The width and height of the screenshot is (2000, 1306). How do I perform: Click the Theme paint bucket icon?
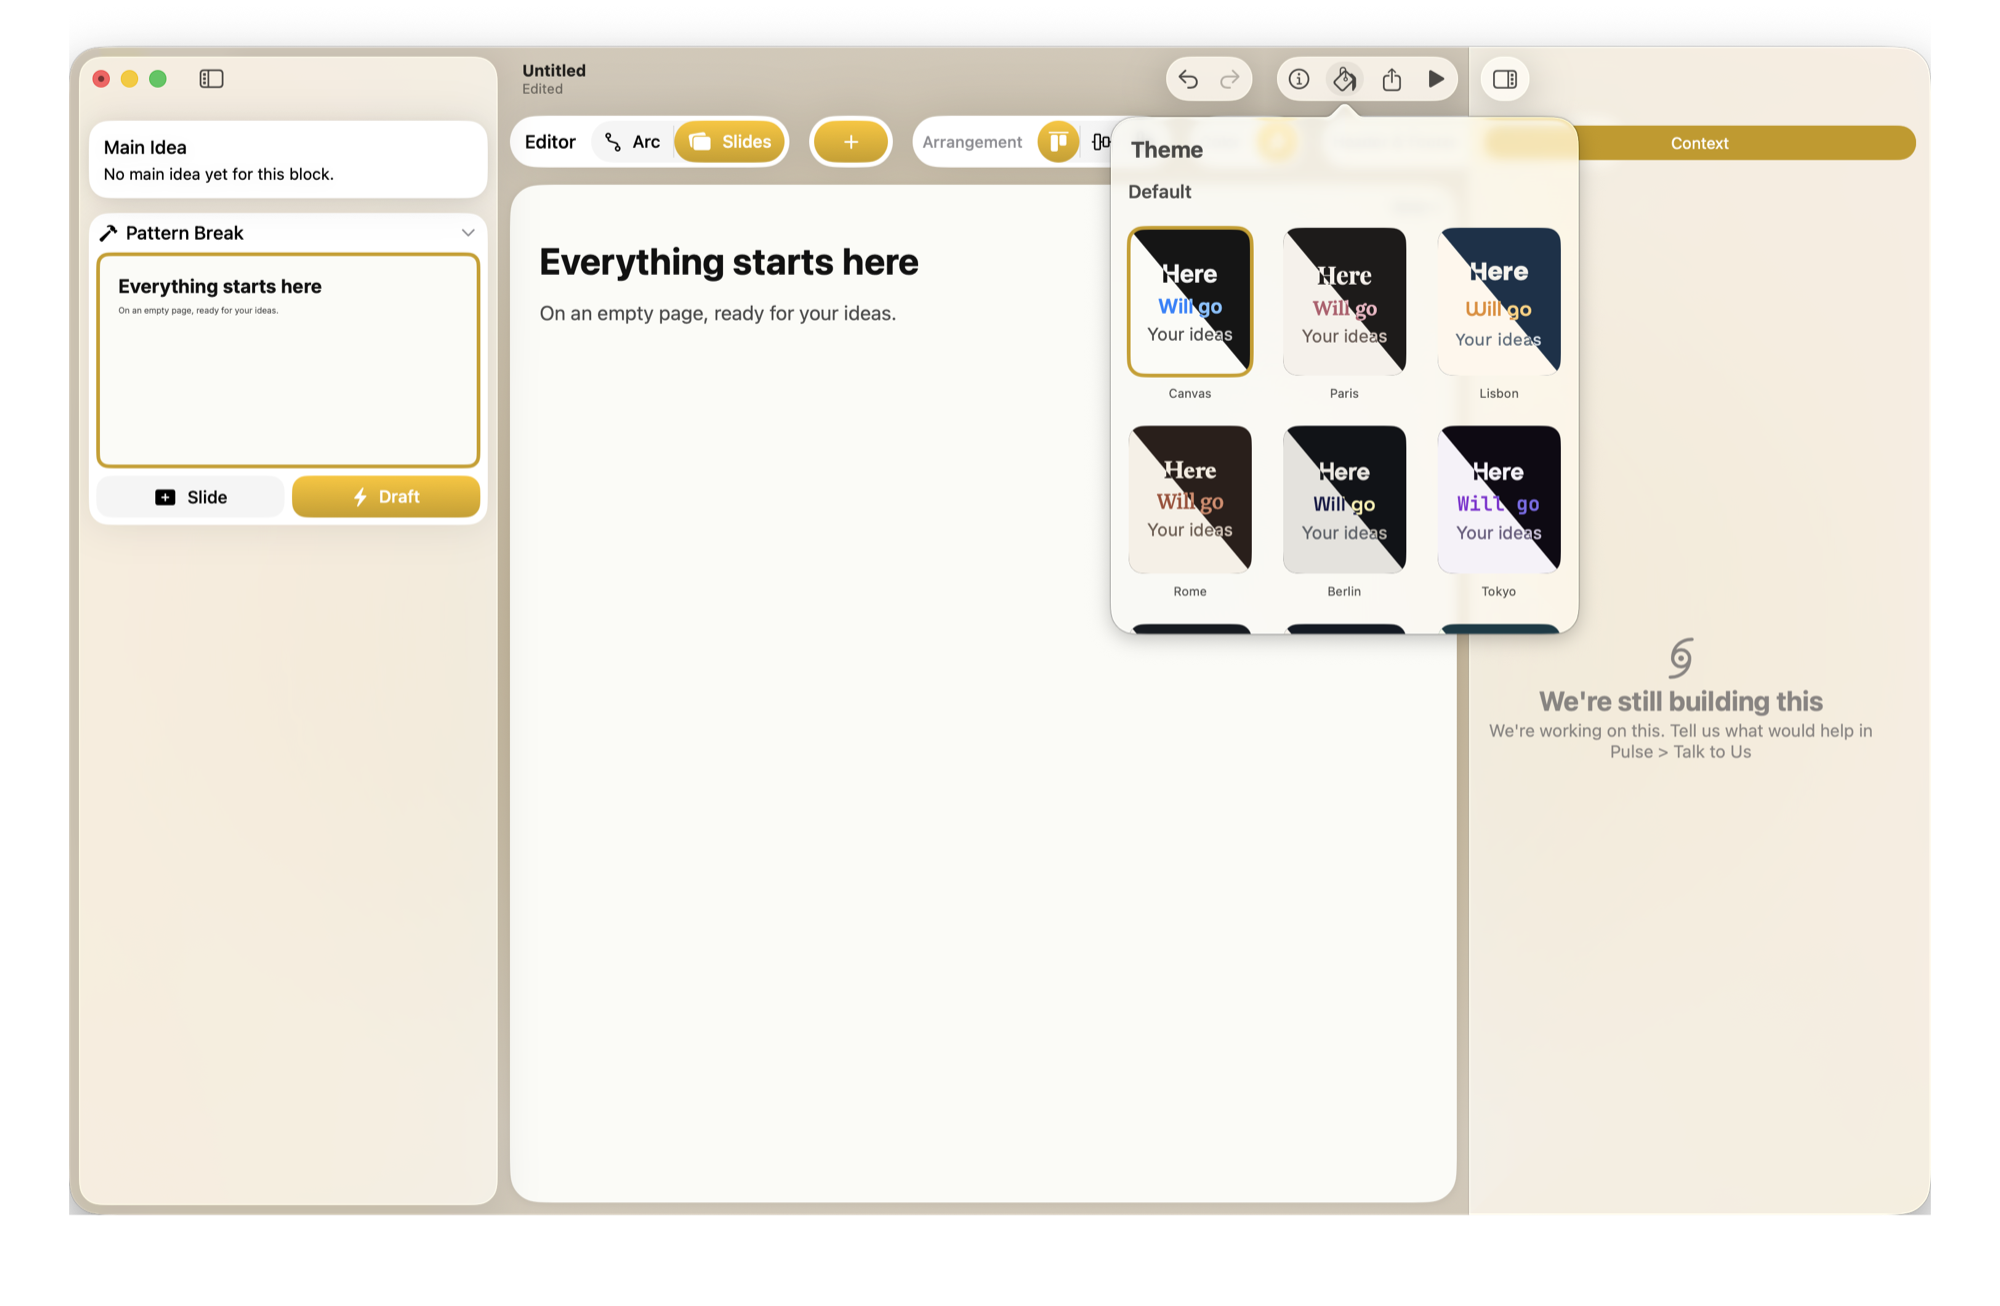tap(1345, 79)
